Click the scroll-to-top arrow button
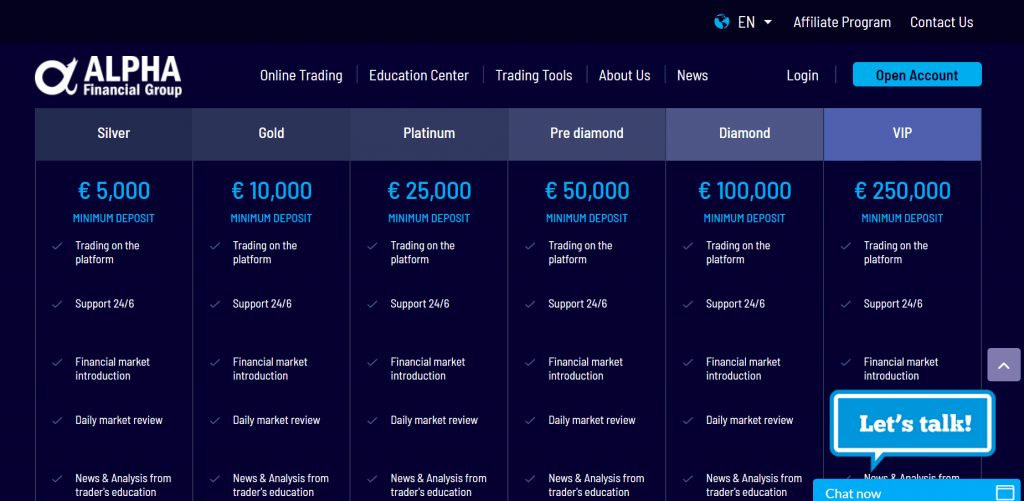This screenshot has width=1024, height=501. click(x=1004, y=364)
